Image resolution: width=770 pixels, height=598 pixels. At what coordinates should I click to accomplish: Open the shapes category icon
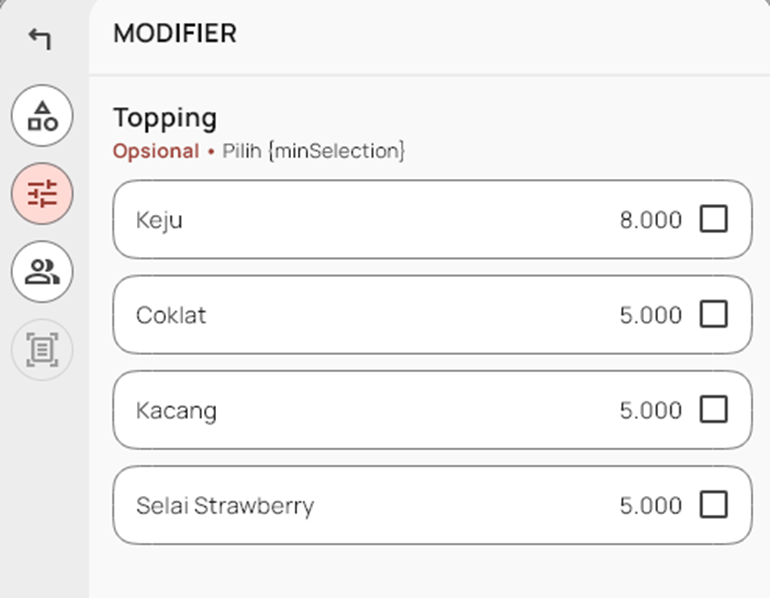click(42, 116)
